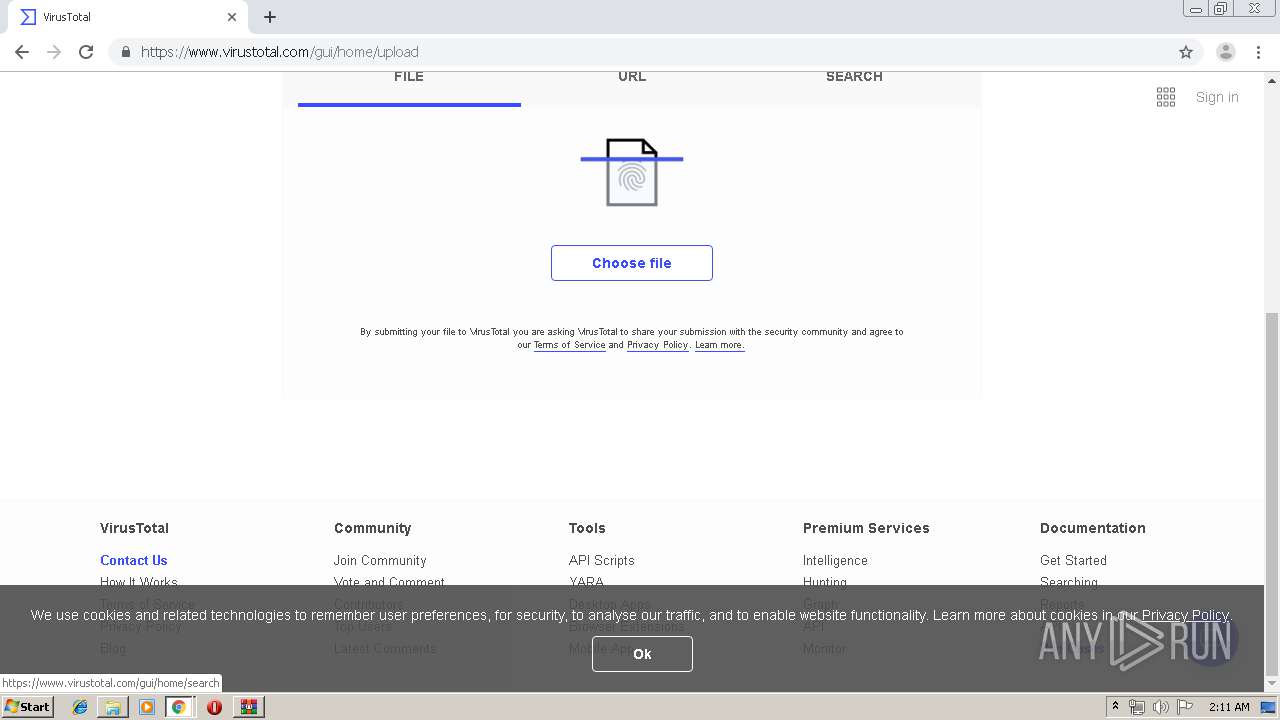
Task: Open Privacy Policy link under upload
Action: [657, 345]
